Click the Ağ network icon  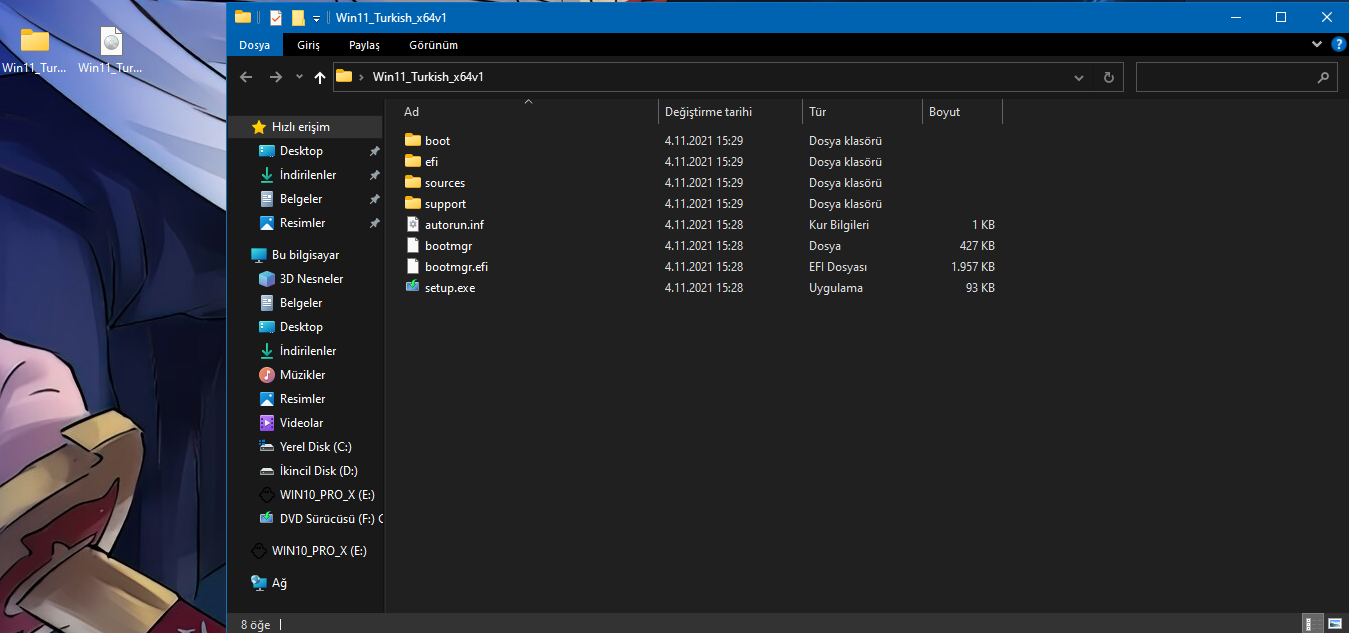[x=259, y=583]
